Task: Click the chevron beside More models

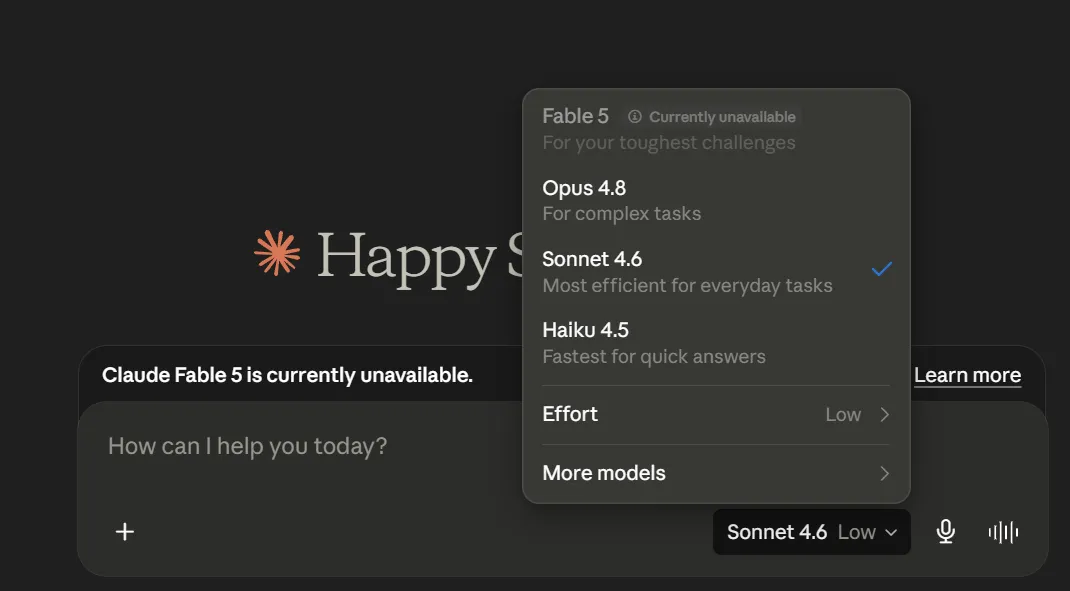Action: 884,473
